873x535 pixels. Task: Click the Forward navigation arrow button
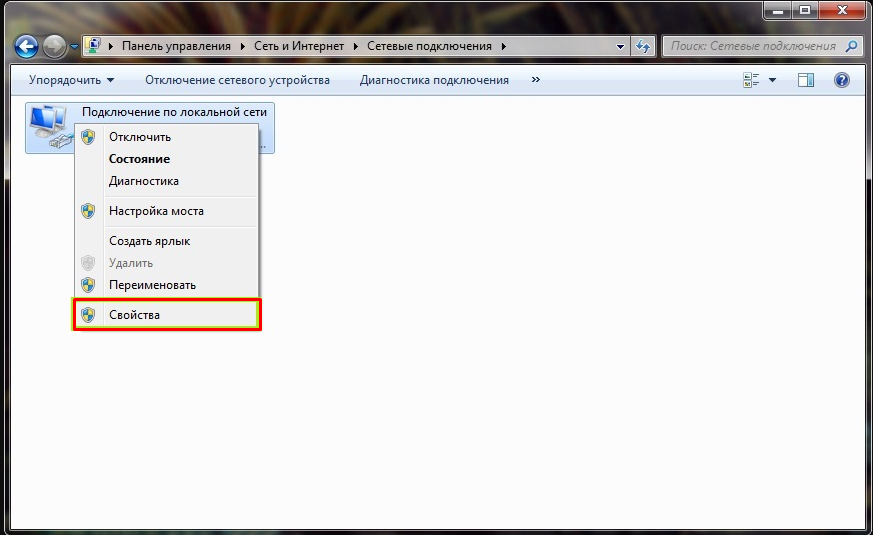(54, 46)
